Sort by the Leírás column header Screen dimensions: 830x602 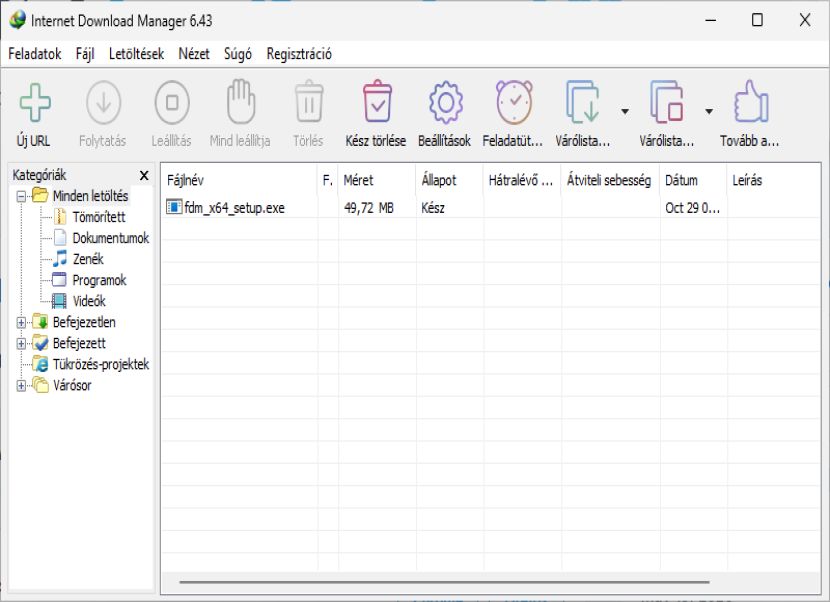[774, 181]
